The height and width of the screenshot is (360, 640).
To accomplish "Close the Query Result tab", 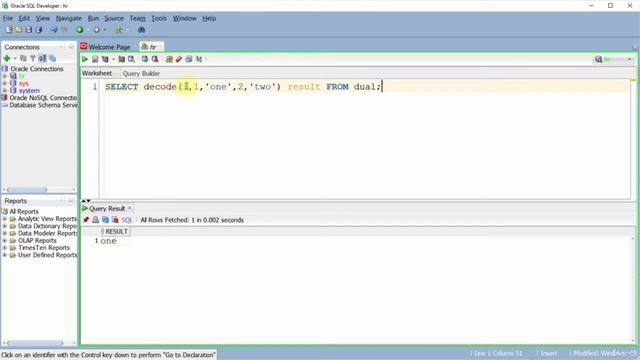I will click(x=130, y=208).
